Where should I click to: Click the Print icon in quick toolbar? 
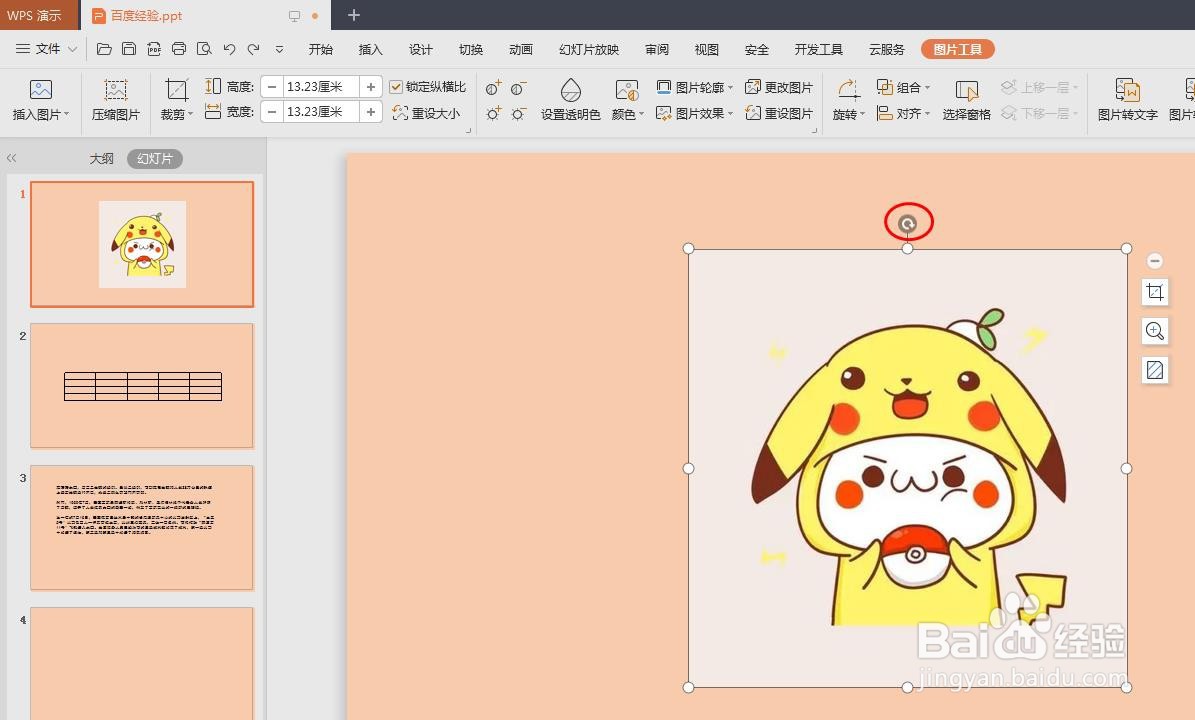(179, 50)
